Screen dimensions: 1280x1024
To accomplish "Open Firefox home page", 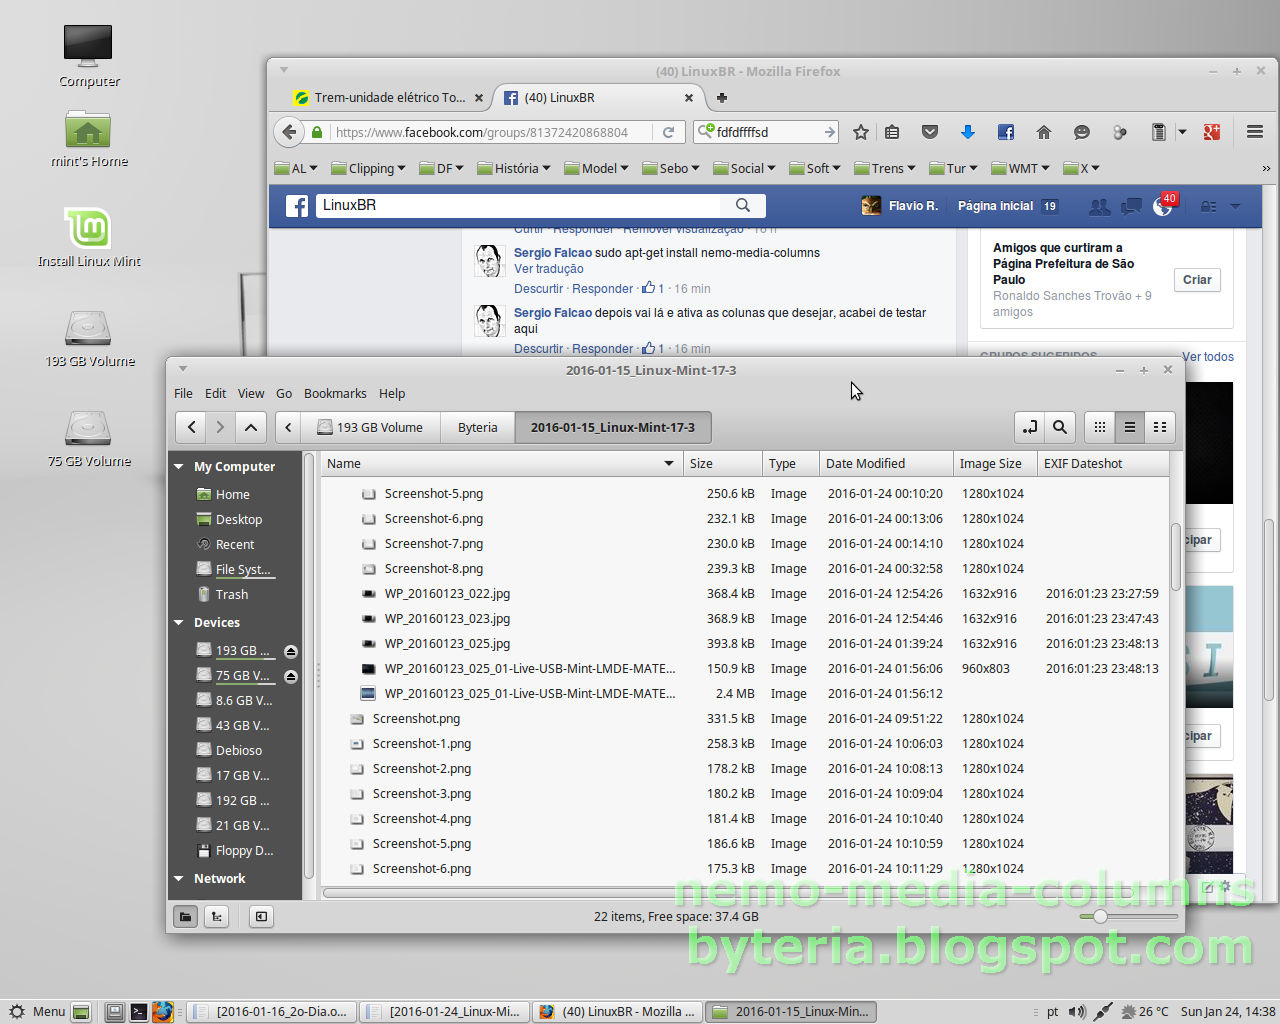I will (x=1044, y=131).
